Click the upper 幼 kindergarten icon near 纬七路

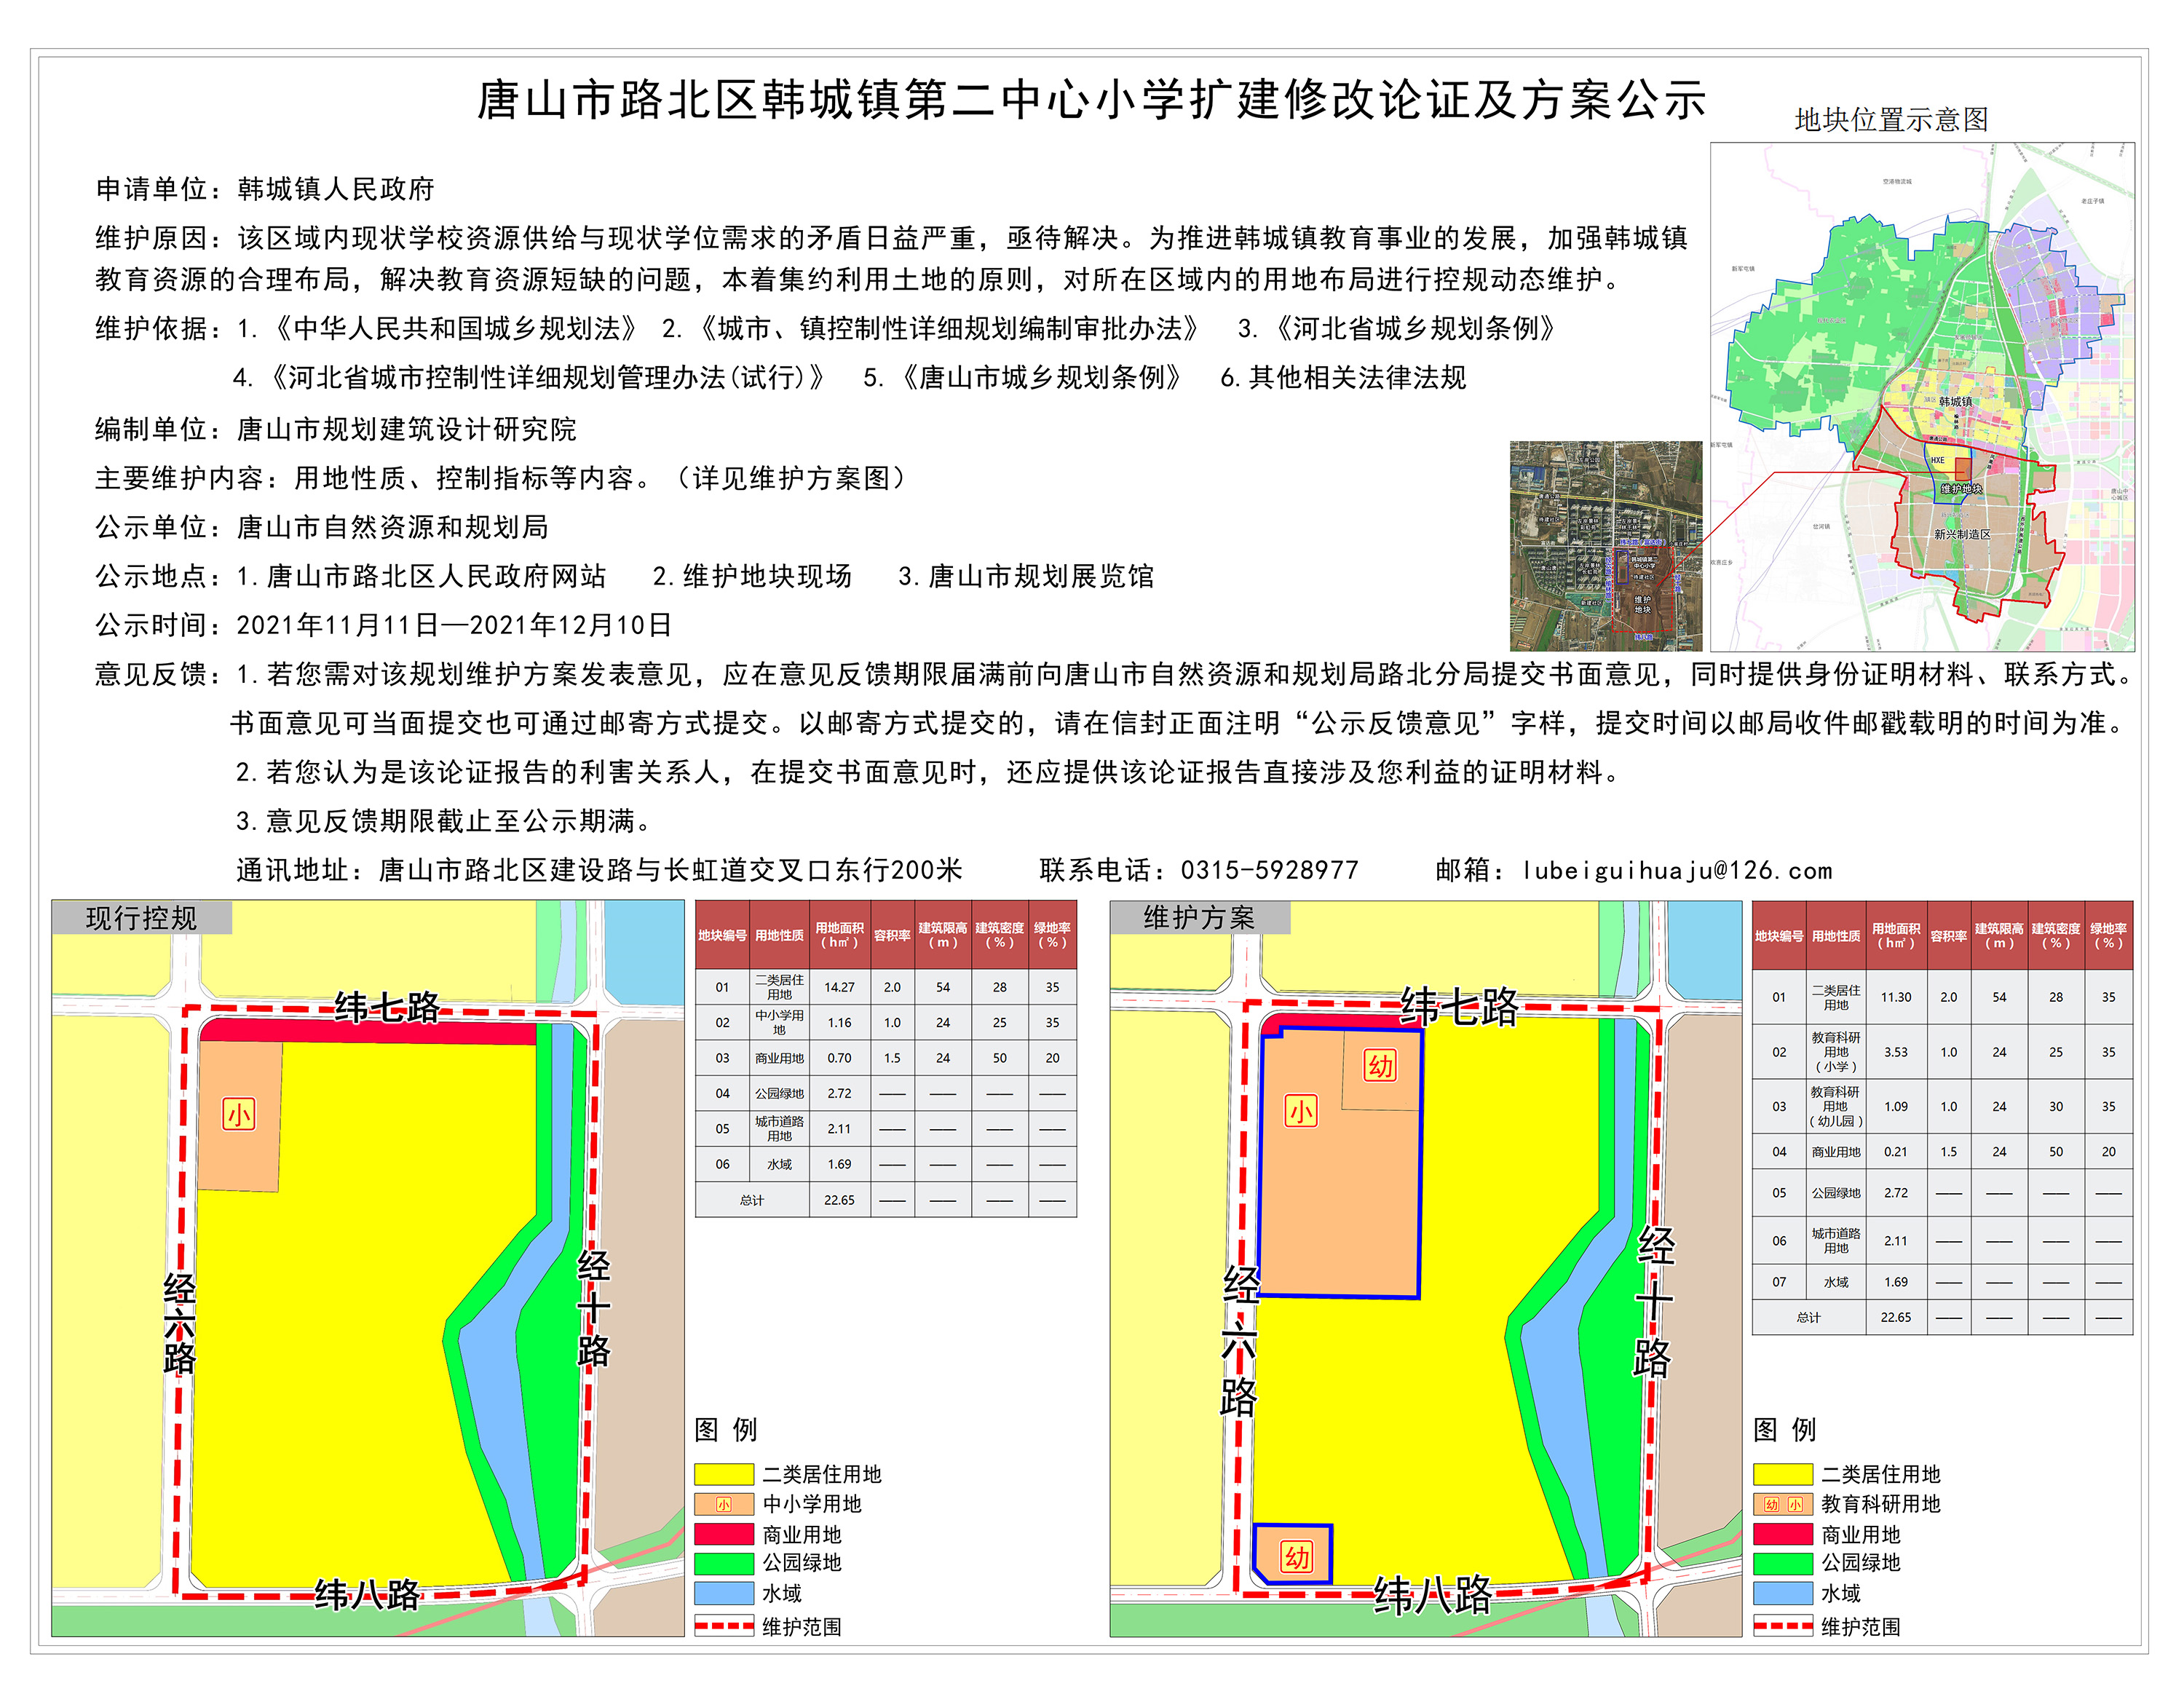tap(1380, 1066)
